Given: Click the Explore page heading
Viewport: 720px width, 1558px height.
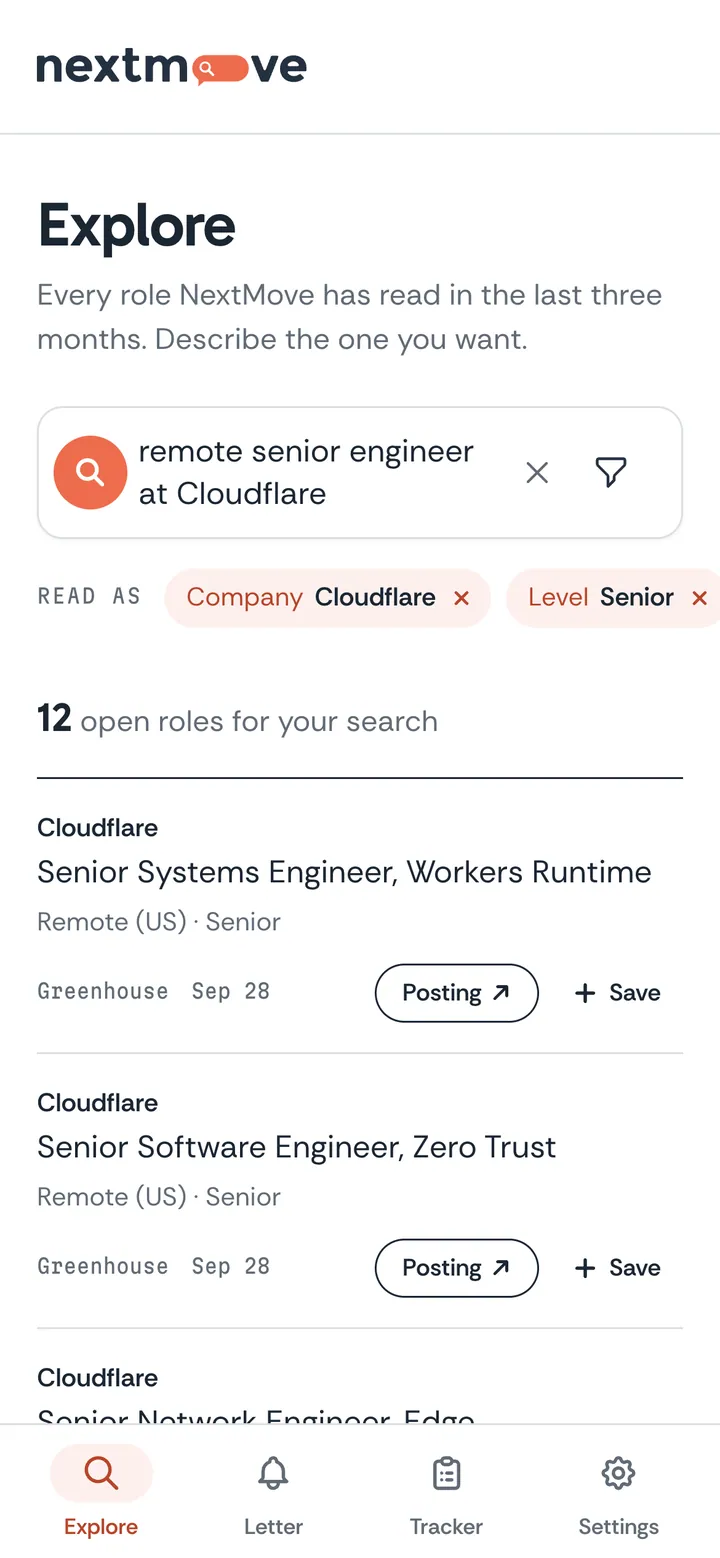Looking at the screenshot, I should (137, 225).
